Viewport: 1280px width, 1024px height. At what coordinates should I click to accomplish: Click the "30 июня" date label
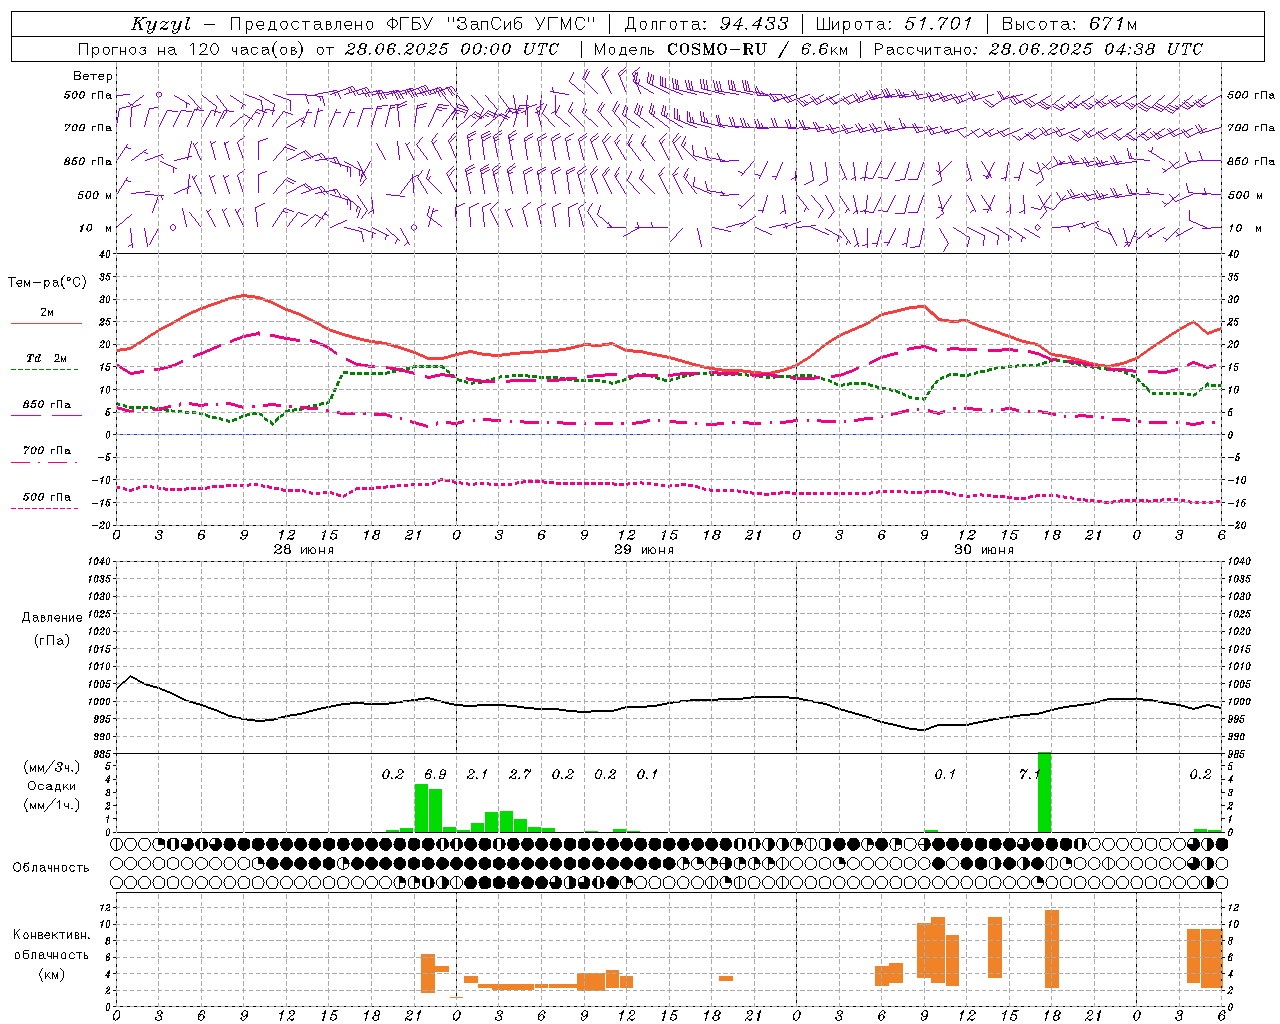[x=984, y=550]
